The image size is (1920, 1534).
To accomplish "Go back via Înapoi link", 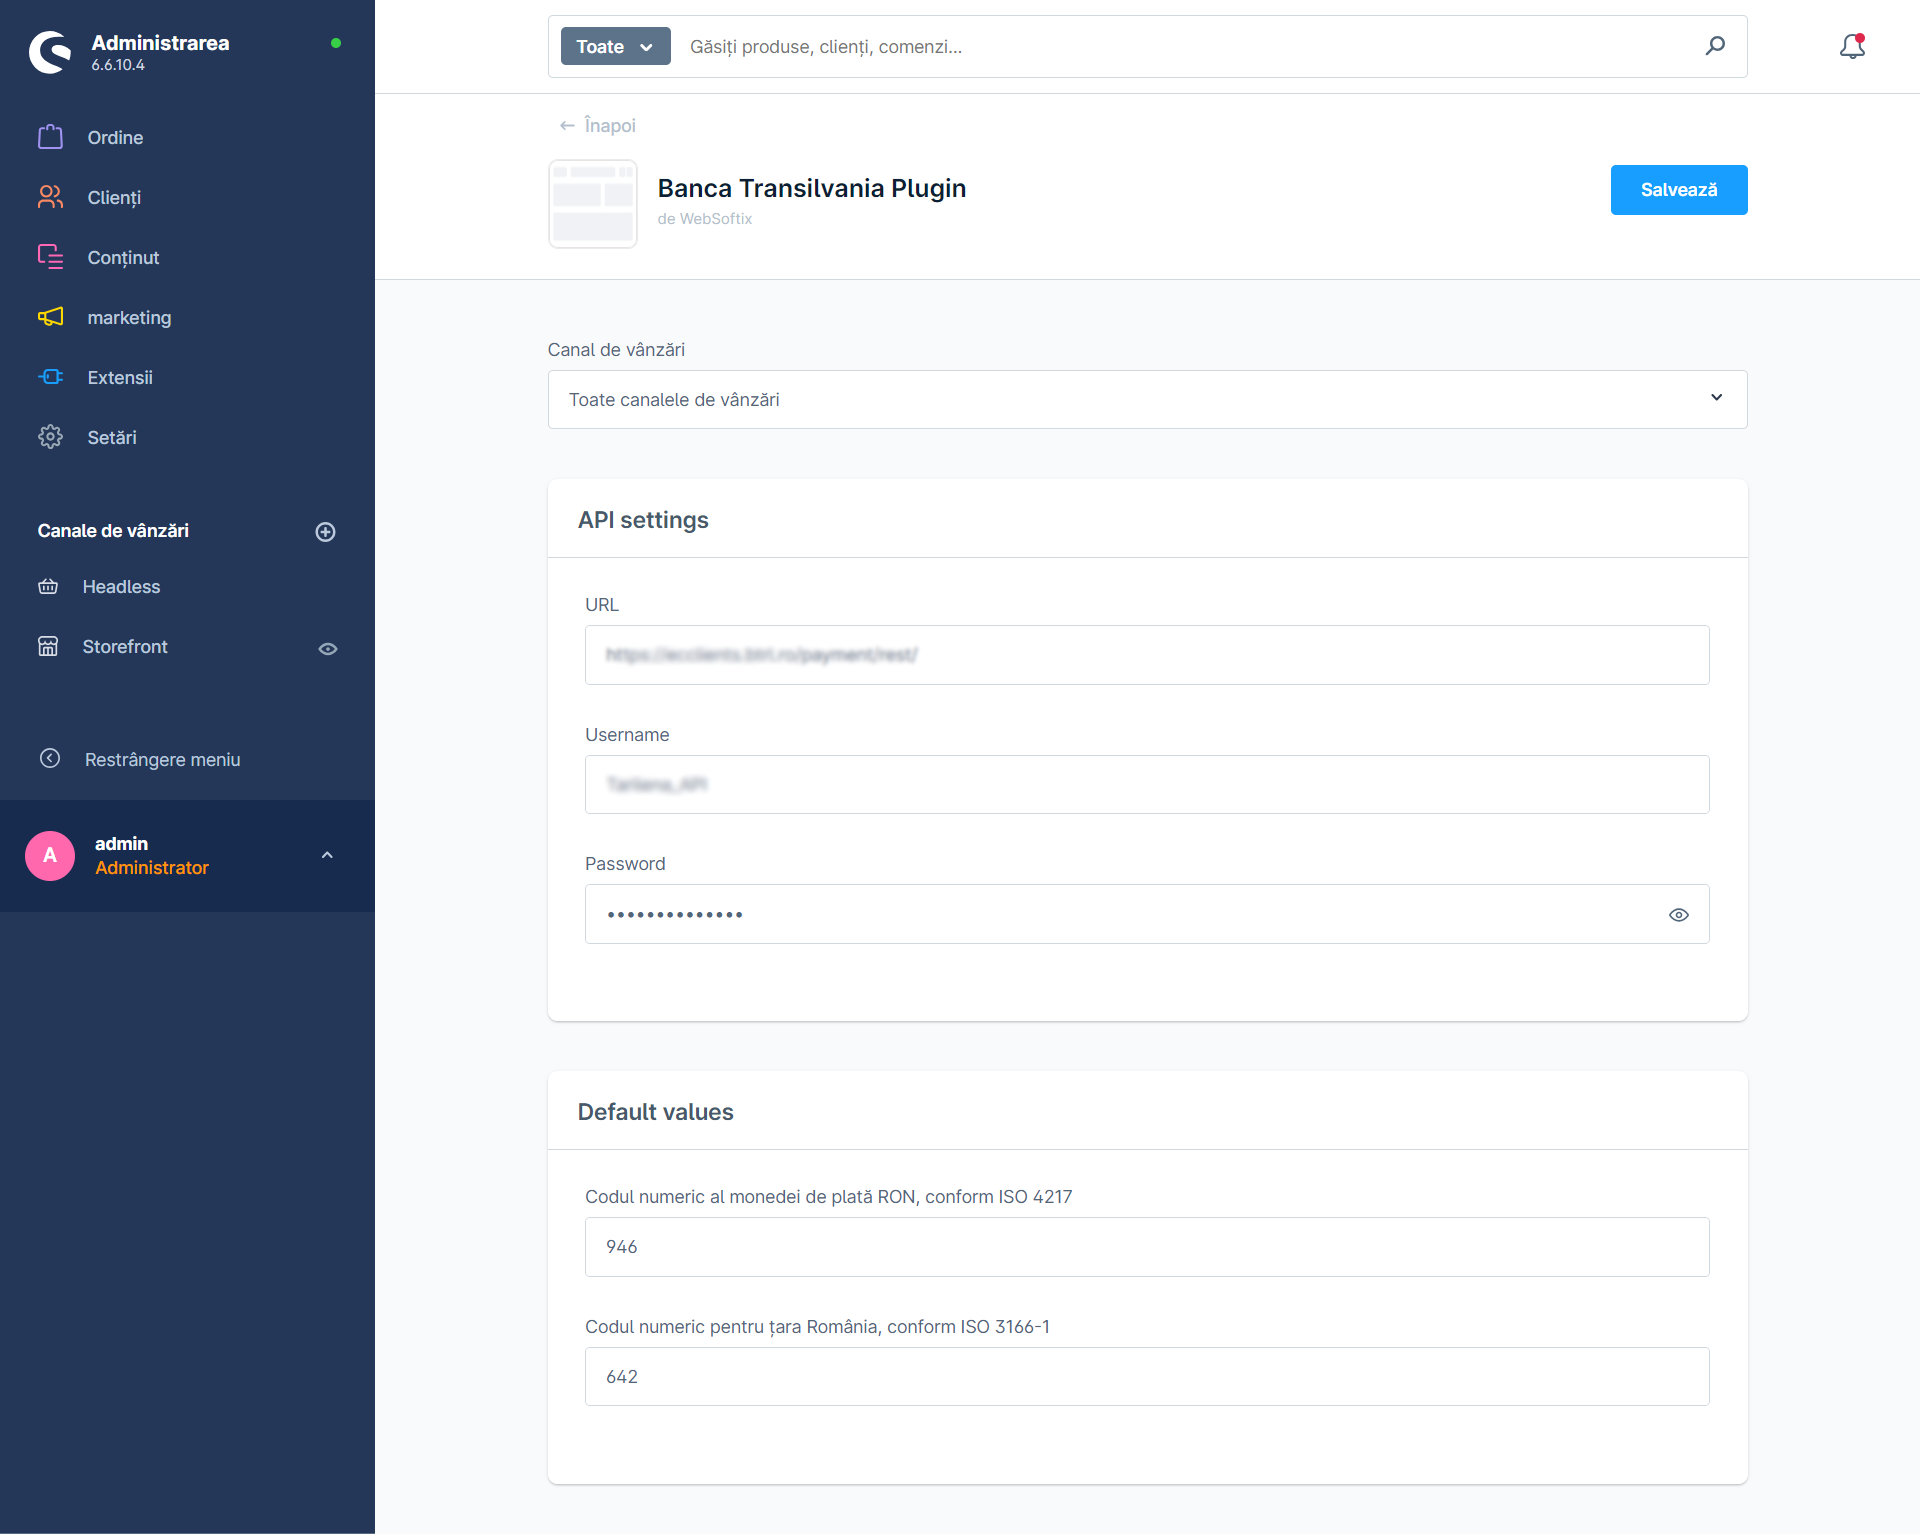I will [598, 126].
